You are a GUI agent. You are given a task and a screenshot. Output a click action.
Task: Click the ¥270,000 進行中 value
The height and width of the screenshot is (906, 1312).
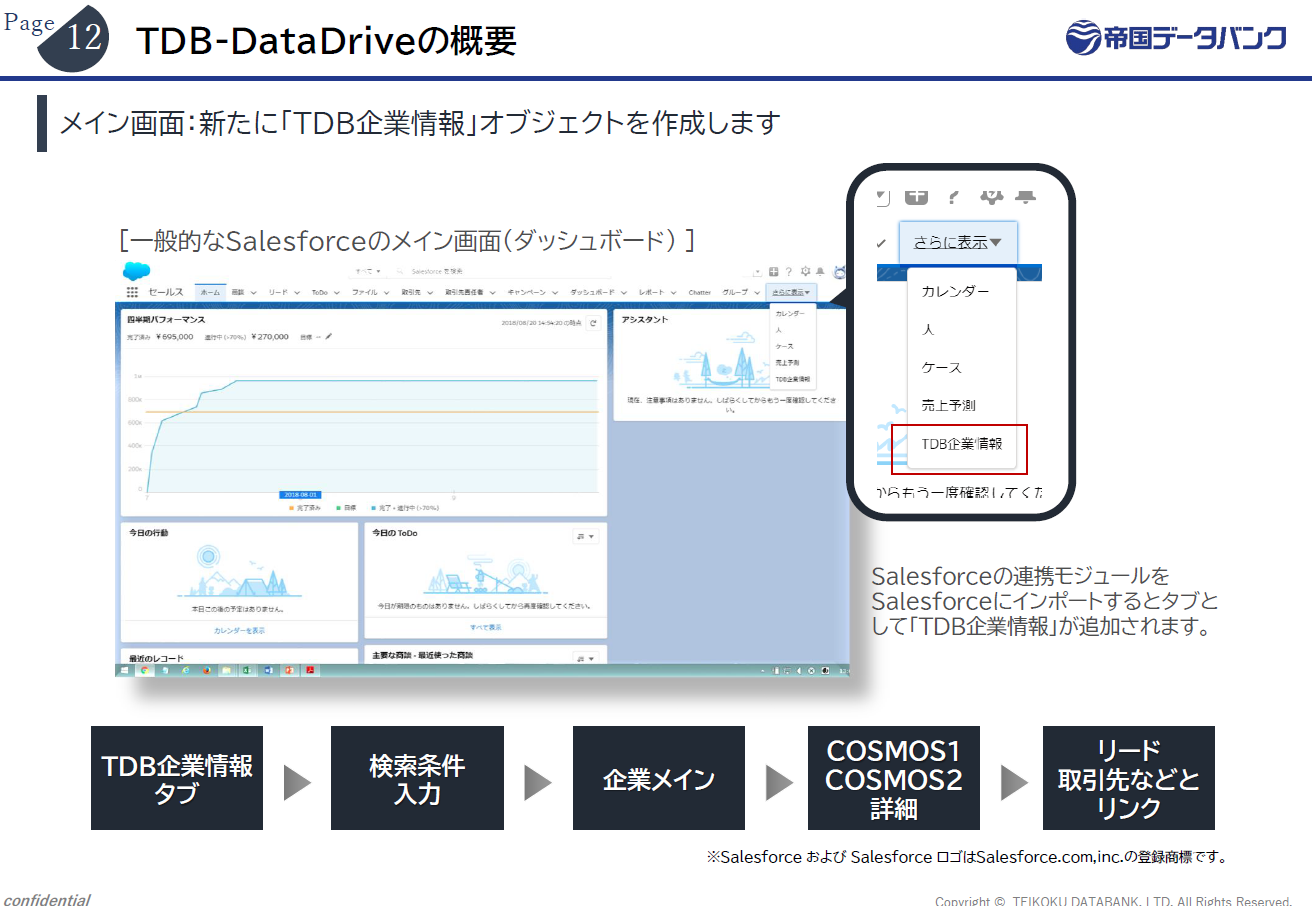pos(270,337)
